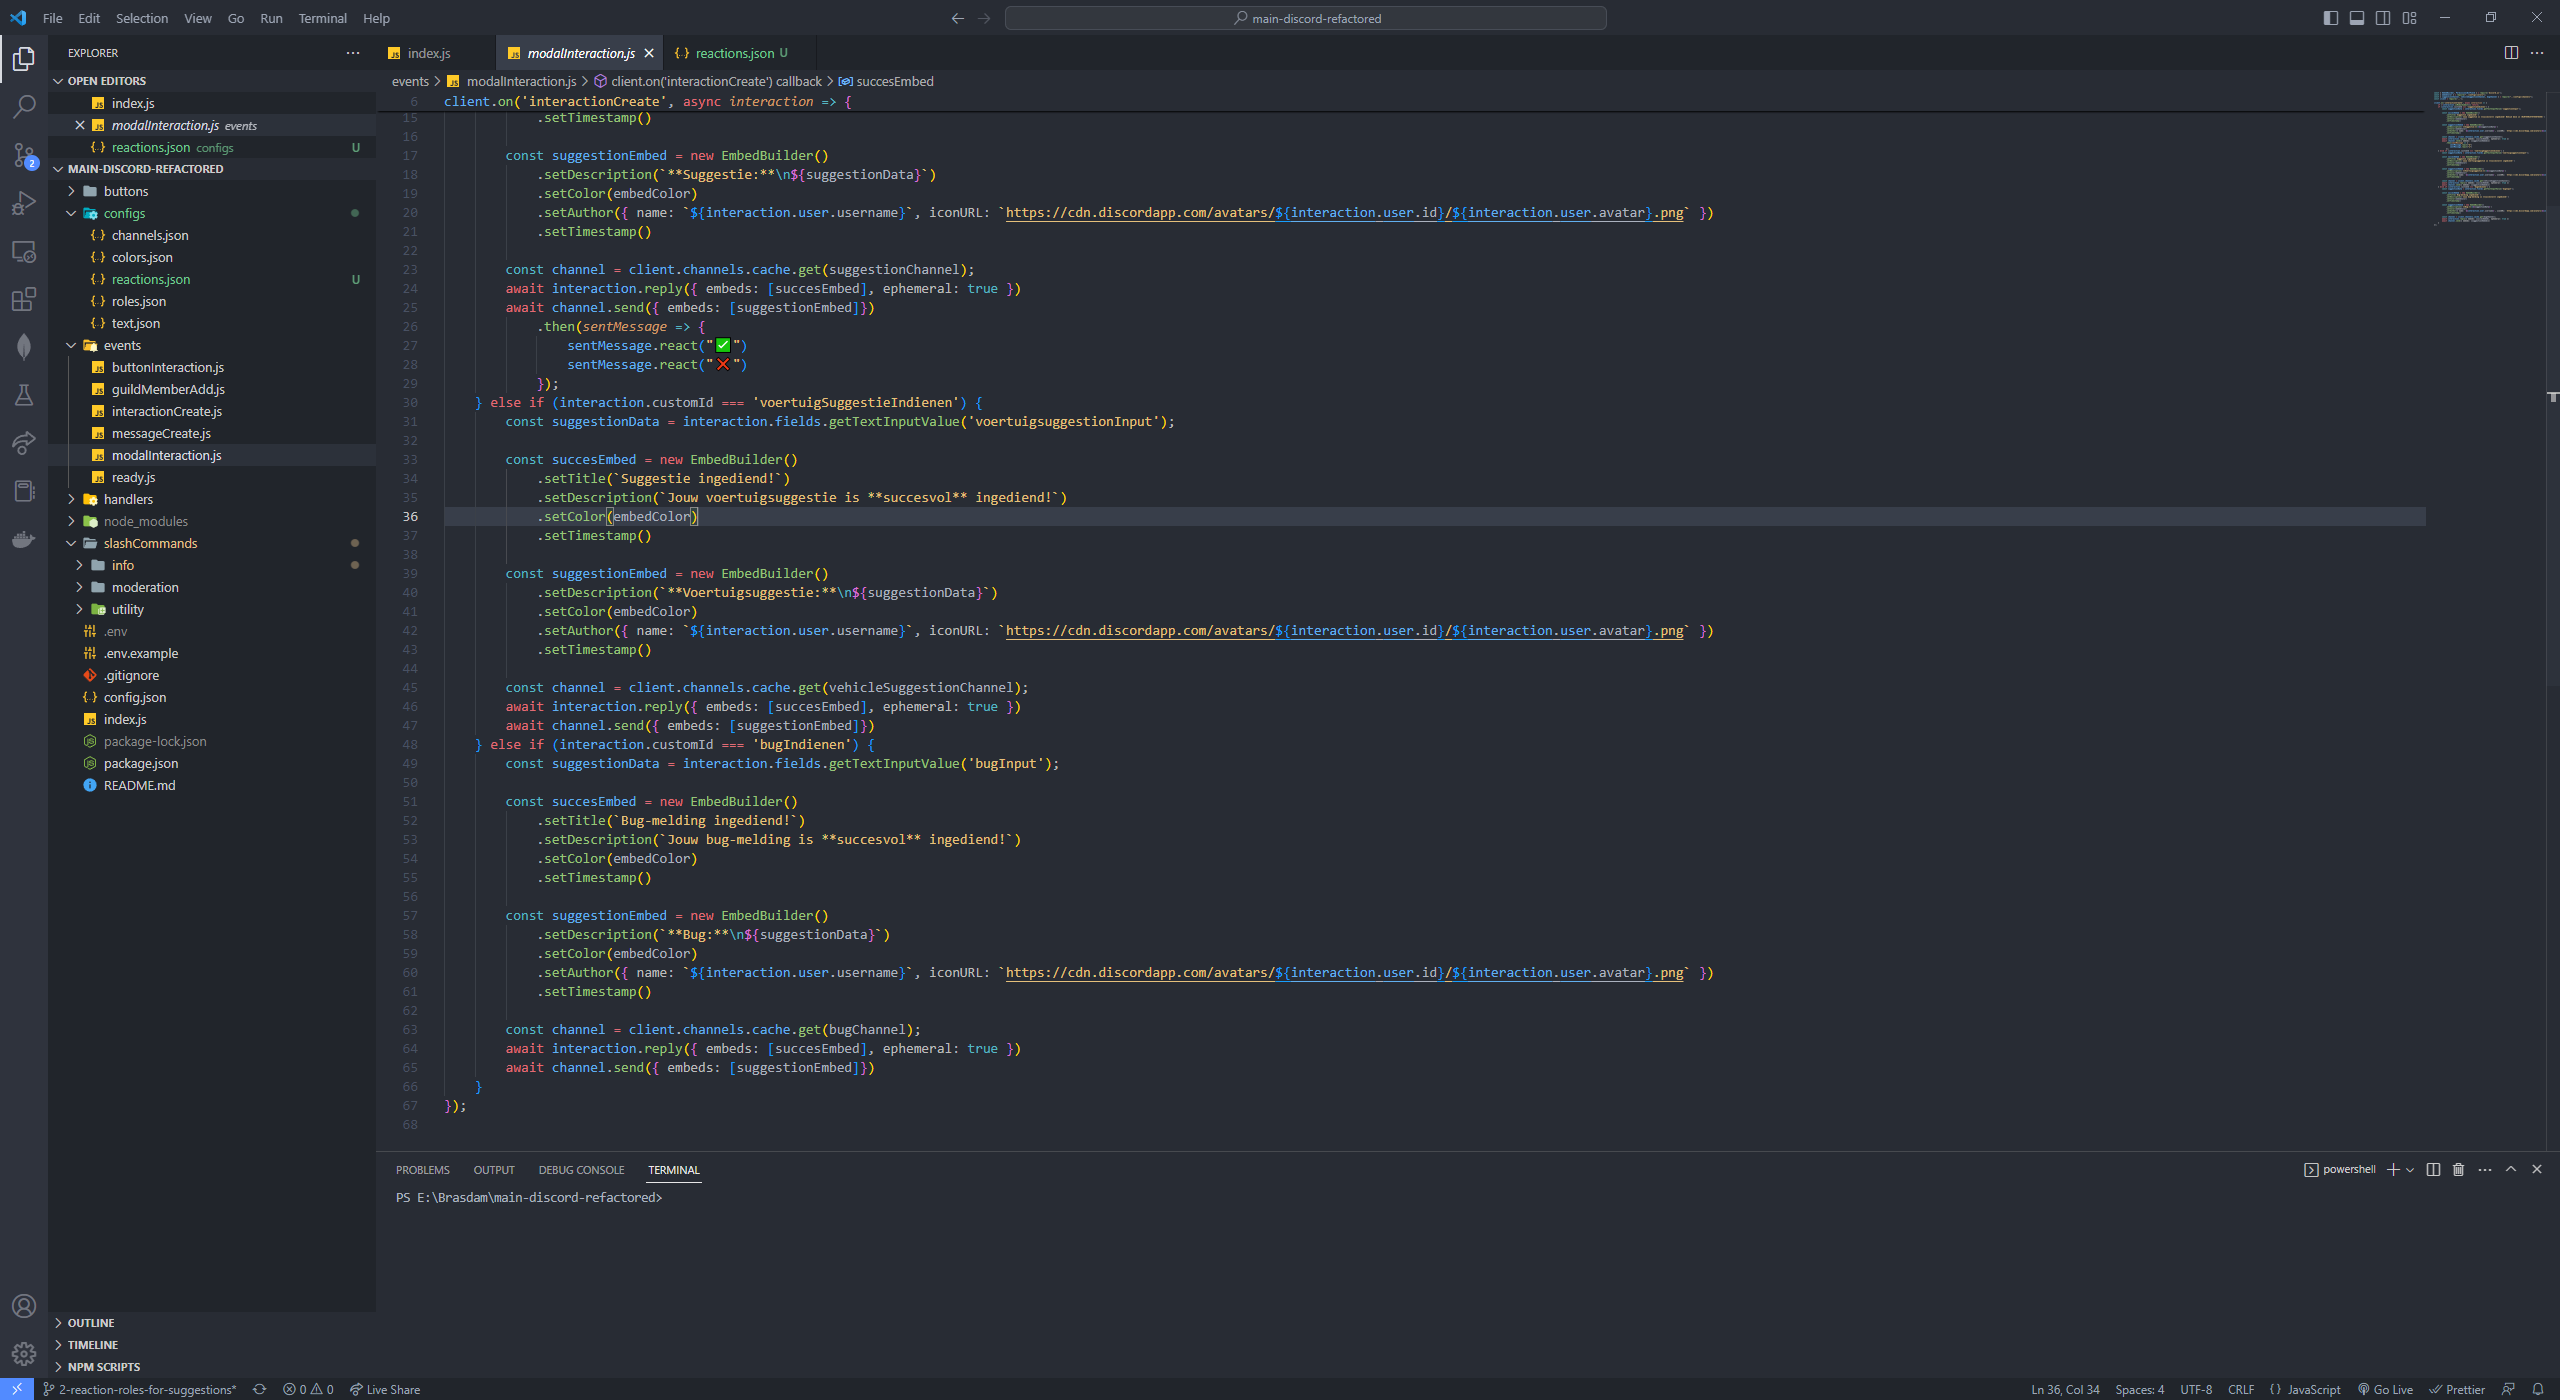Collapse the slashCommands folder
Image resolution: width=2560 pixels, height=1400 pixels.
tap(150, 543)
